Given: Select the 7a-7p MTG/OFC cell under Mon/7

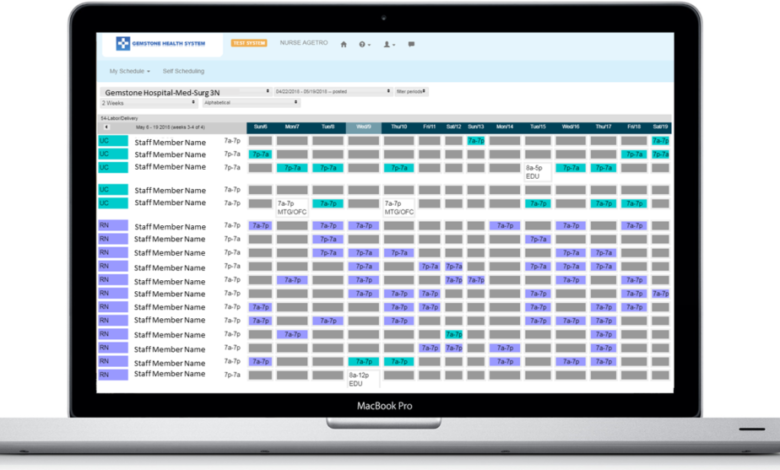Looking at the screenshot, I should [294, 207].
